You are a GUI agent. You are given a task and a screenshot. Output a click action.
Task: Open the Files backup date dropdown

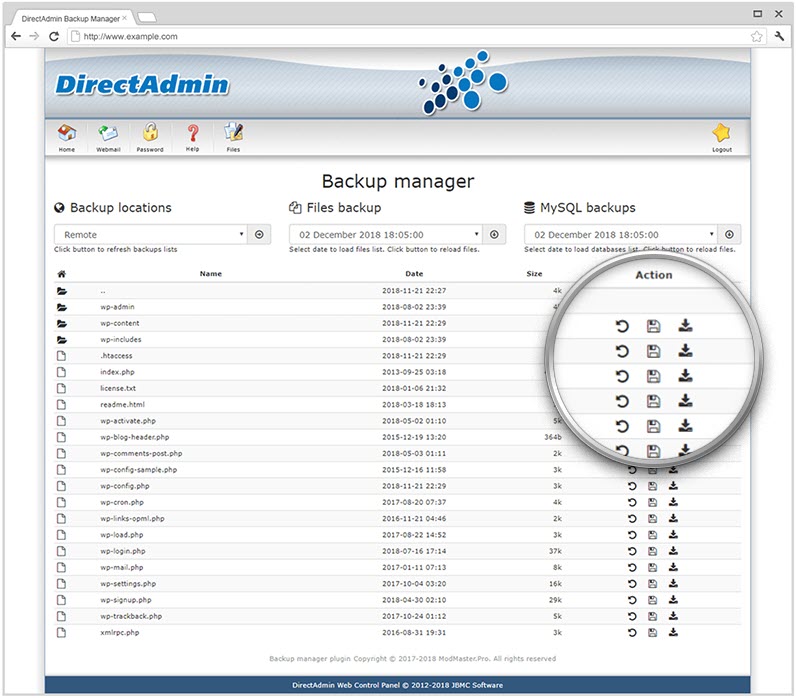(x=386, y=234)
